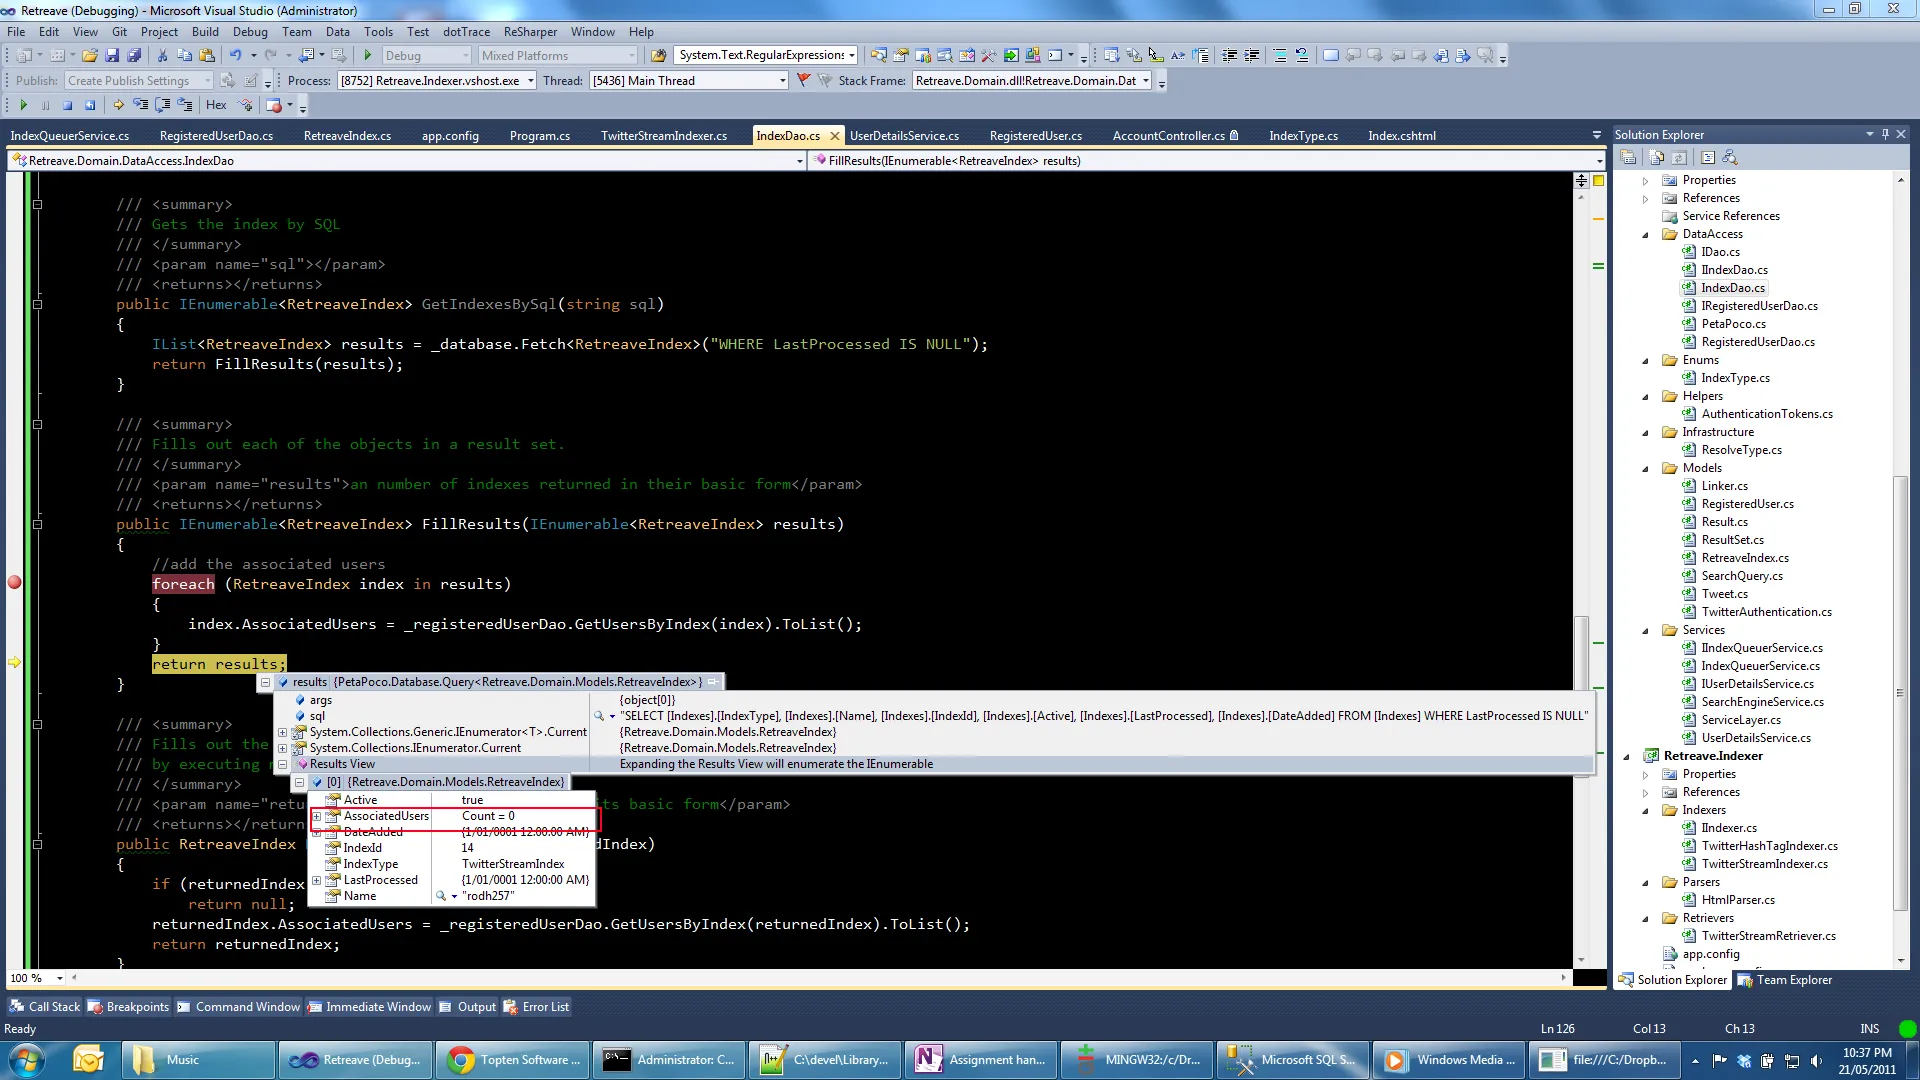Click the code editor vertical scrollbar thumb
Image resolution: width=1920 pixels, height=1080 pixels.
coord(1581,652)
